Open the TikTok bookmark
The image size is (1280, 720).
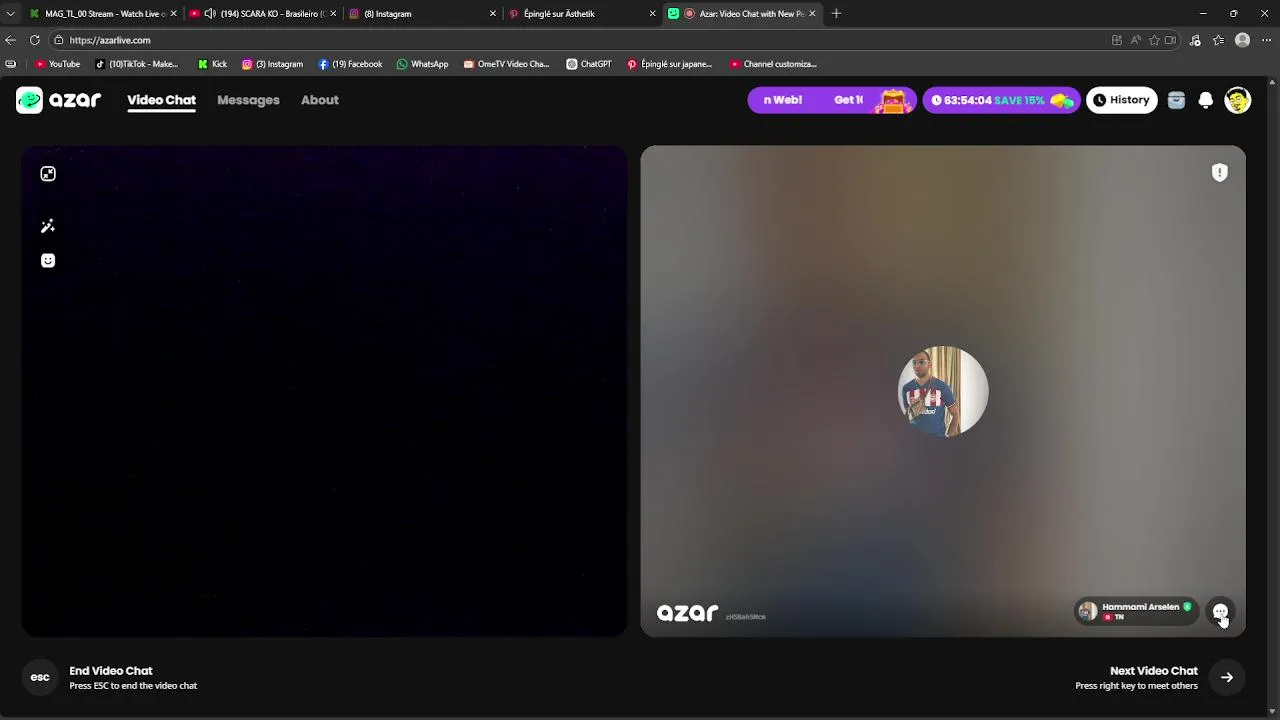(136, 64)
